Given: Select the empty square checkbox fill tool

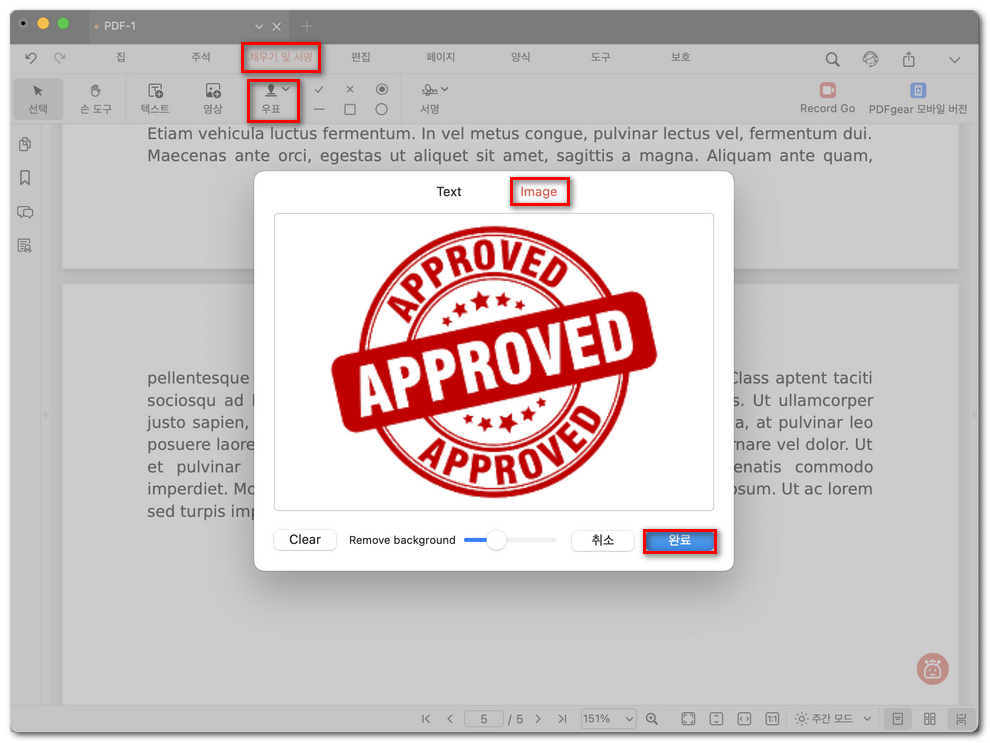Looking at the screenshot, I should [x=350, y=109].
